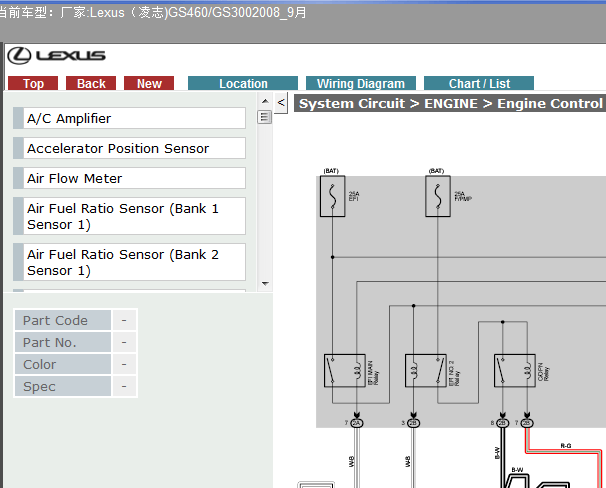Click the EFI NO. 2 Relay symbol
The image size is (606, 488).
(426, 371)
